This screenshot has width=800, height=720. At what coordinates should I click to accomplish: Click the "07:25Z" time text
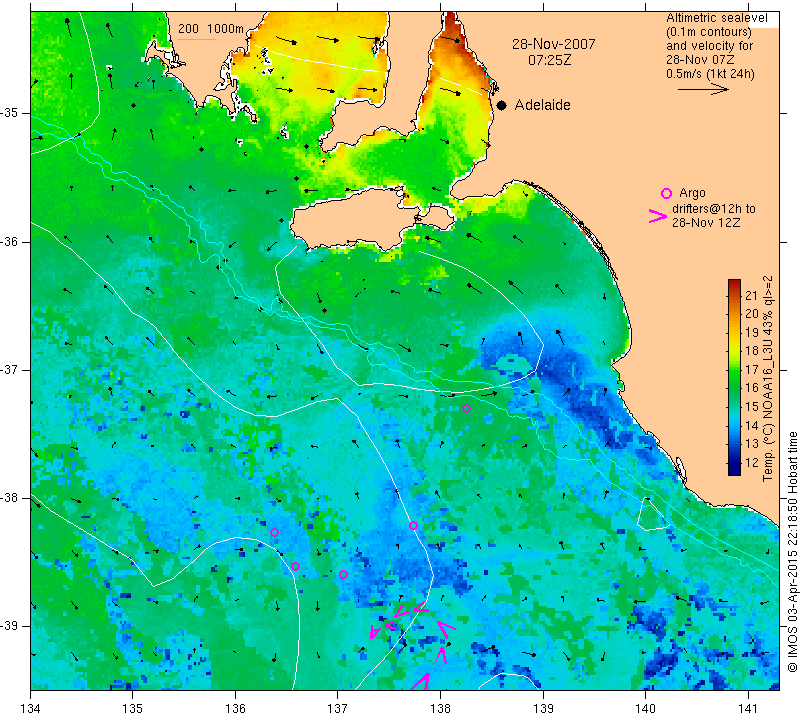pyautogui.click(x=549, y=60)
